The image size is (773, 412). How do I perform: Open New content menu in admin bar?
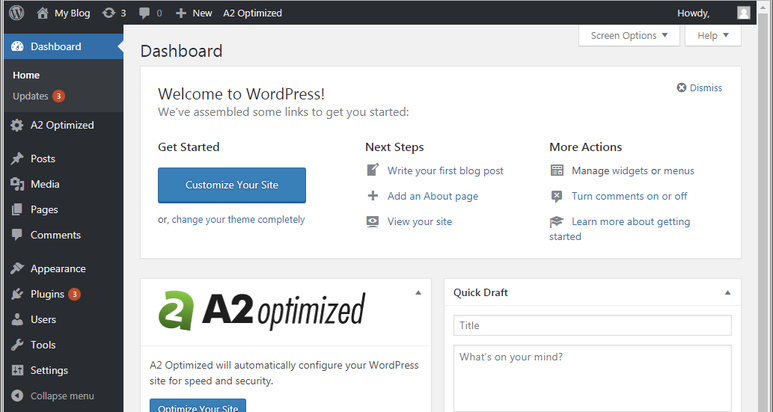(x=193, y=13)
